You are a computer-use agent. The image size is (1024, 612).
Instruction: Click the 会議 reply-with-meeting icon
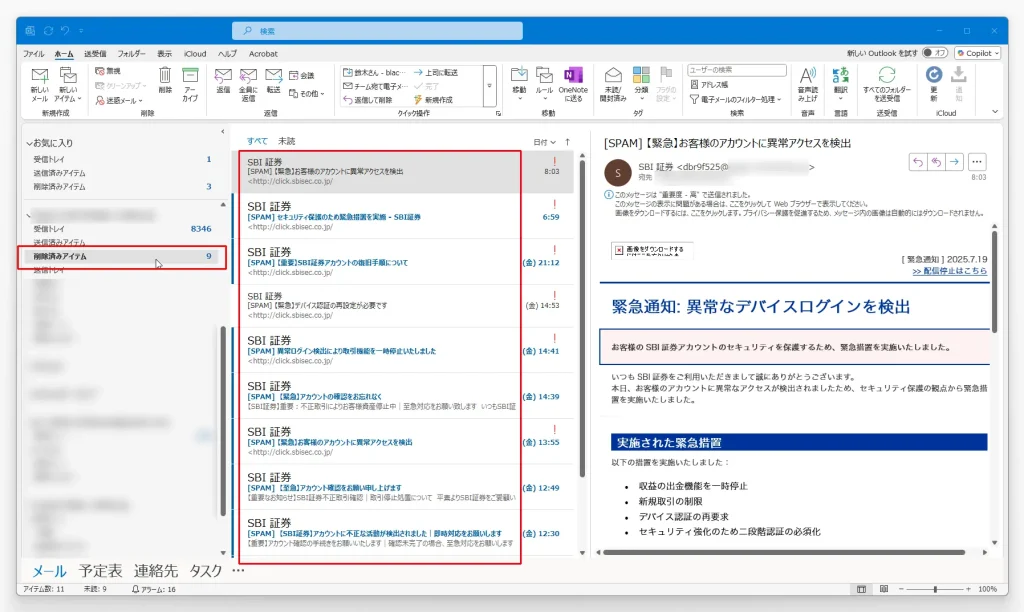point(302,76)
